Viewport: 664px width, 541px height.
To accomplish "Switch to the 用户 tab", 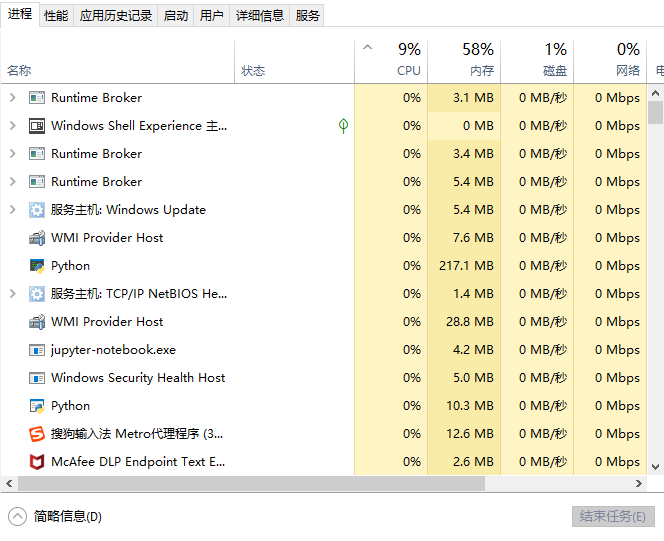I will [x=211, y=16].
